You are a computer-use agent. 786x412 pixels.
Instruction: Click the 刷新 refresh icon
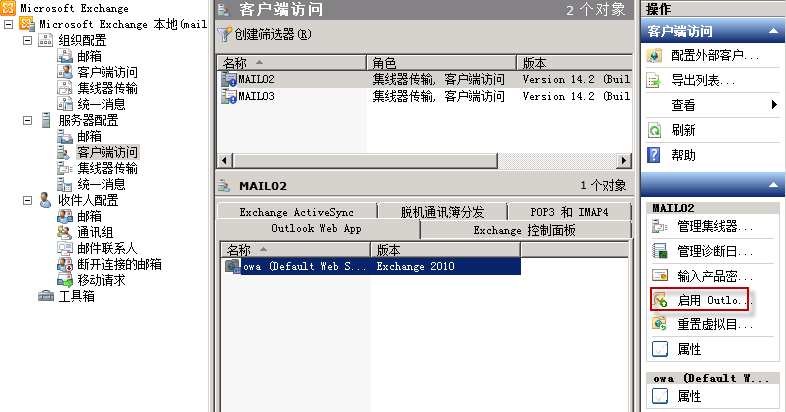coord(654,130)
